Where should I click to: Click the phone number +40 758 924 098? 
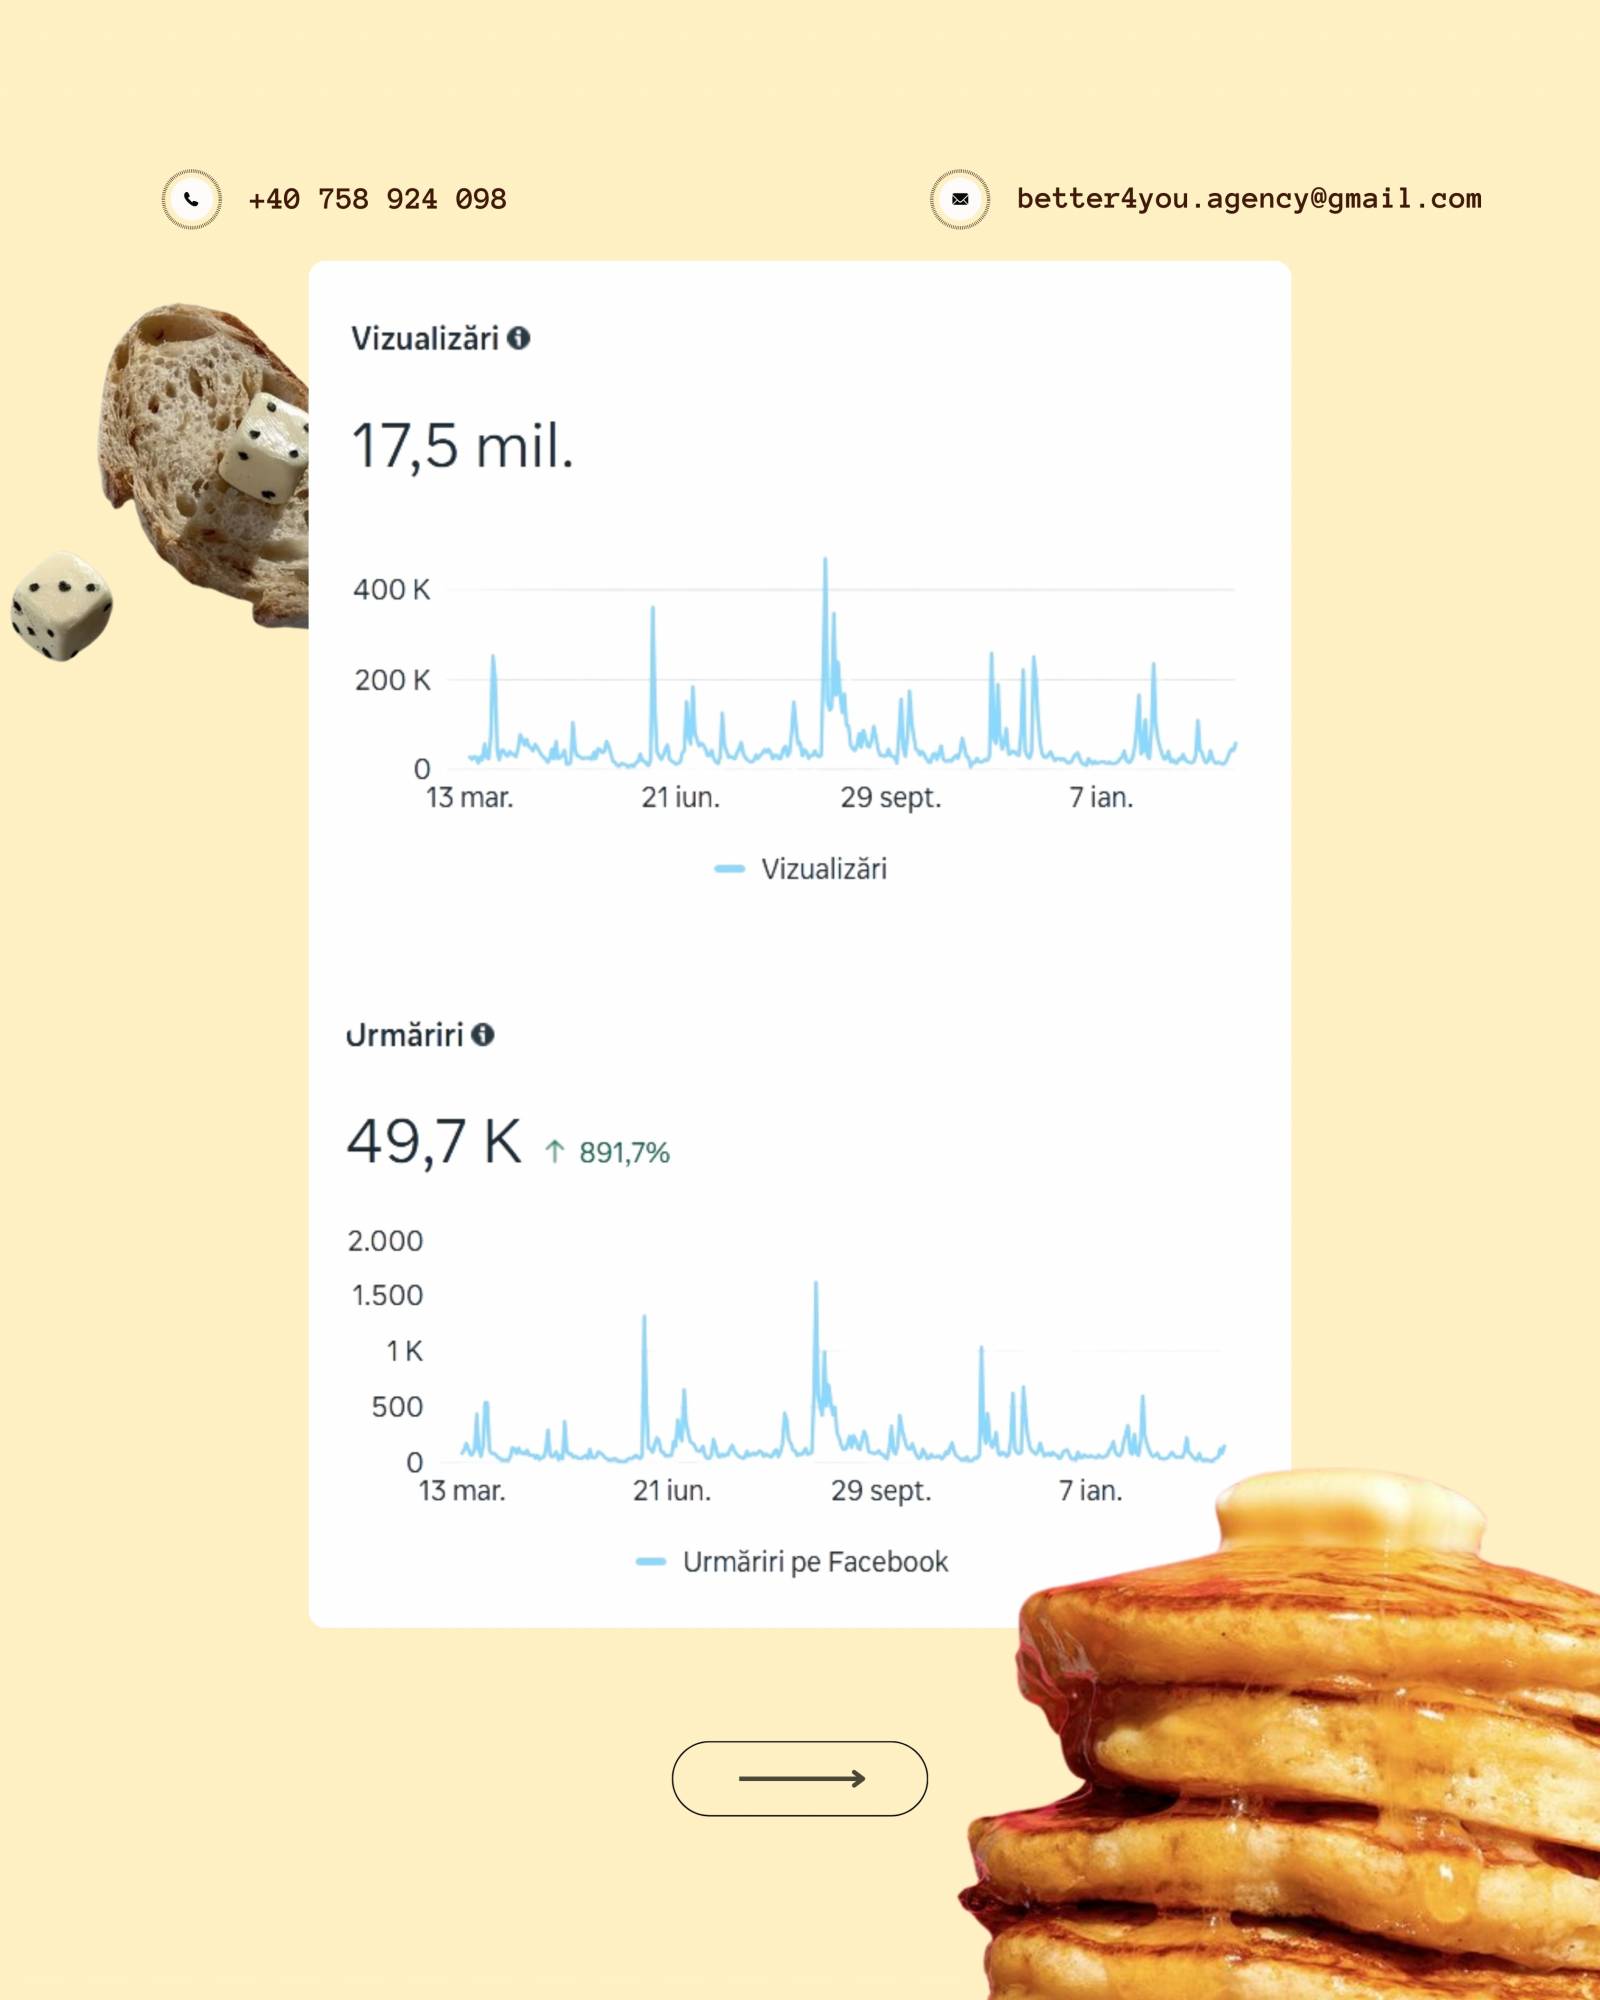coord(377,199)
